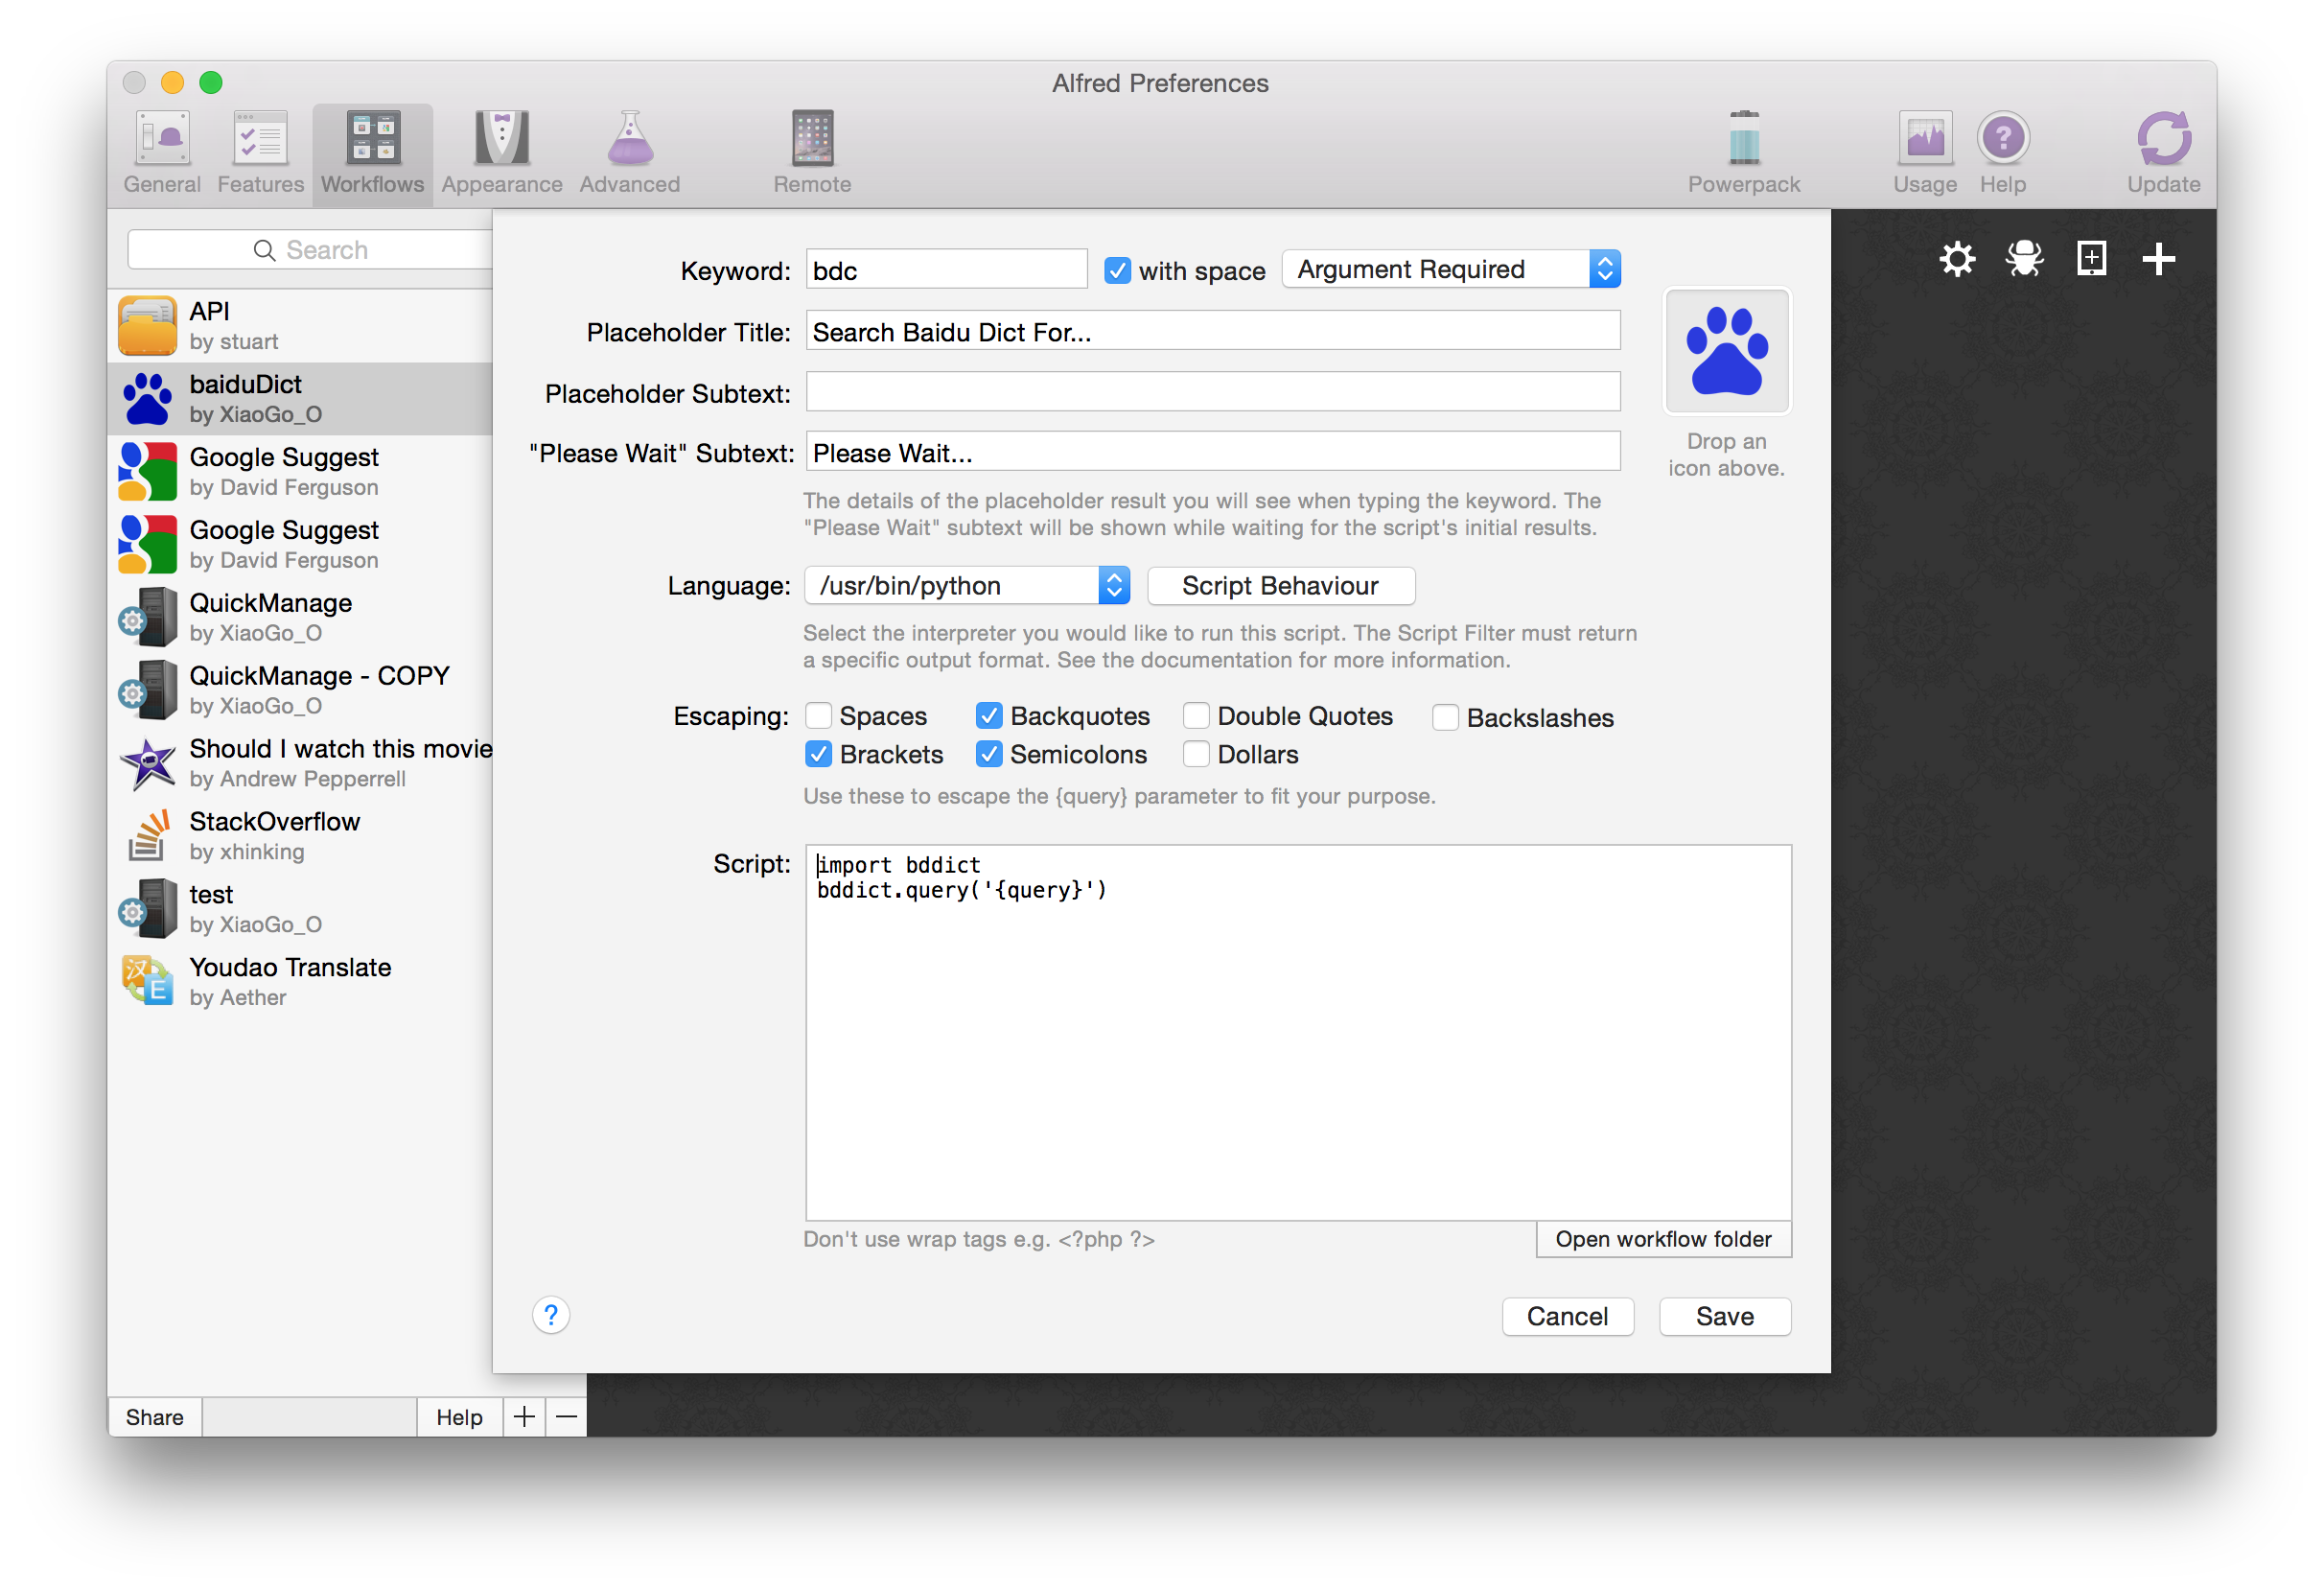Image resolution: width=2324 pixels, height=1590 pixels.
Task: Click the workflow Search field
Action: pyautogui.click(x=311, y=250)
